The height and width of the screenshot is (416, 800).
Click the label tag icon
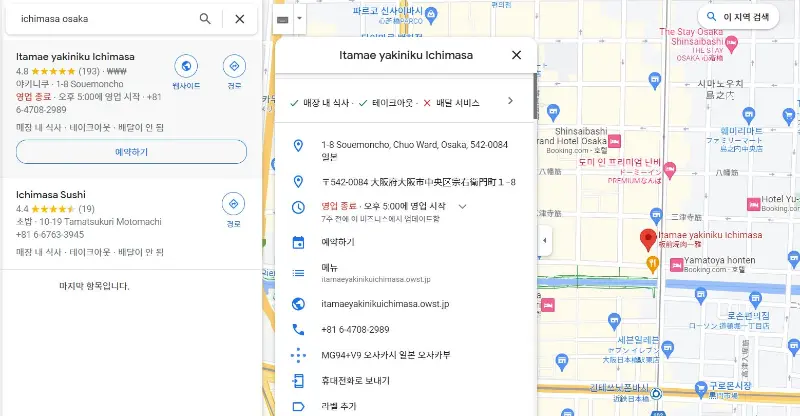298,406
